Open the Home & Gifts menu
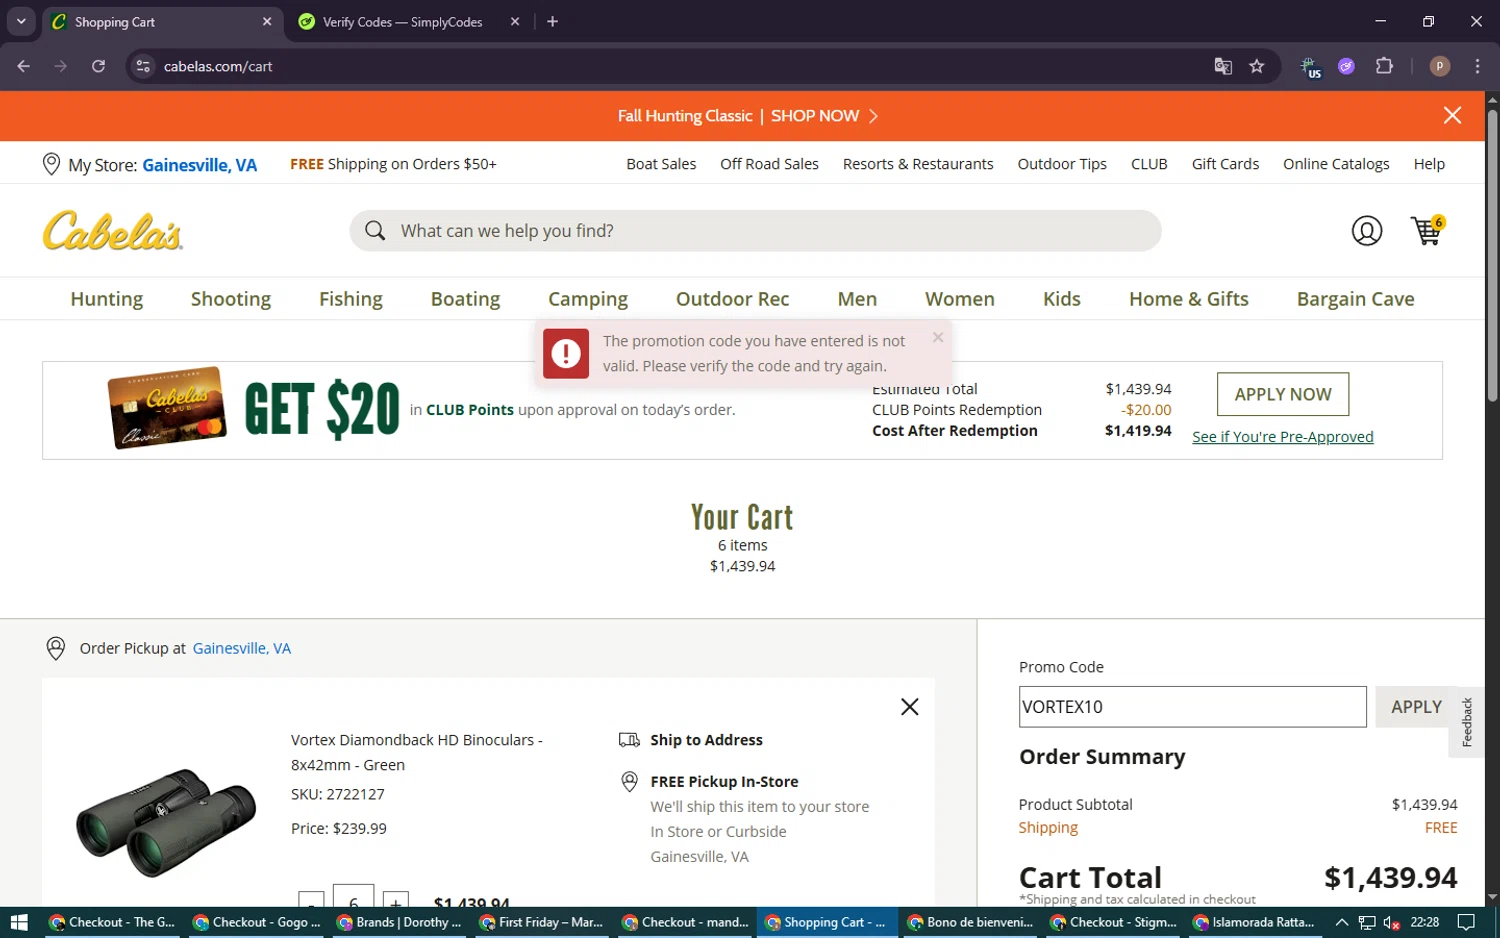The image size is (1500, 938). coord(1189,299)
